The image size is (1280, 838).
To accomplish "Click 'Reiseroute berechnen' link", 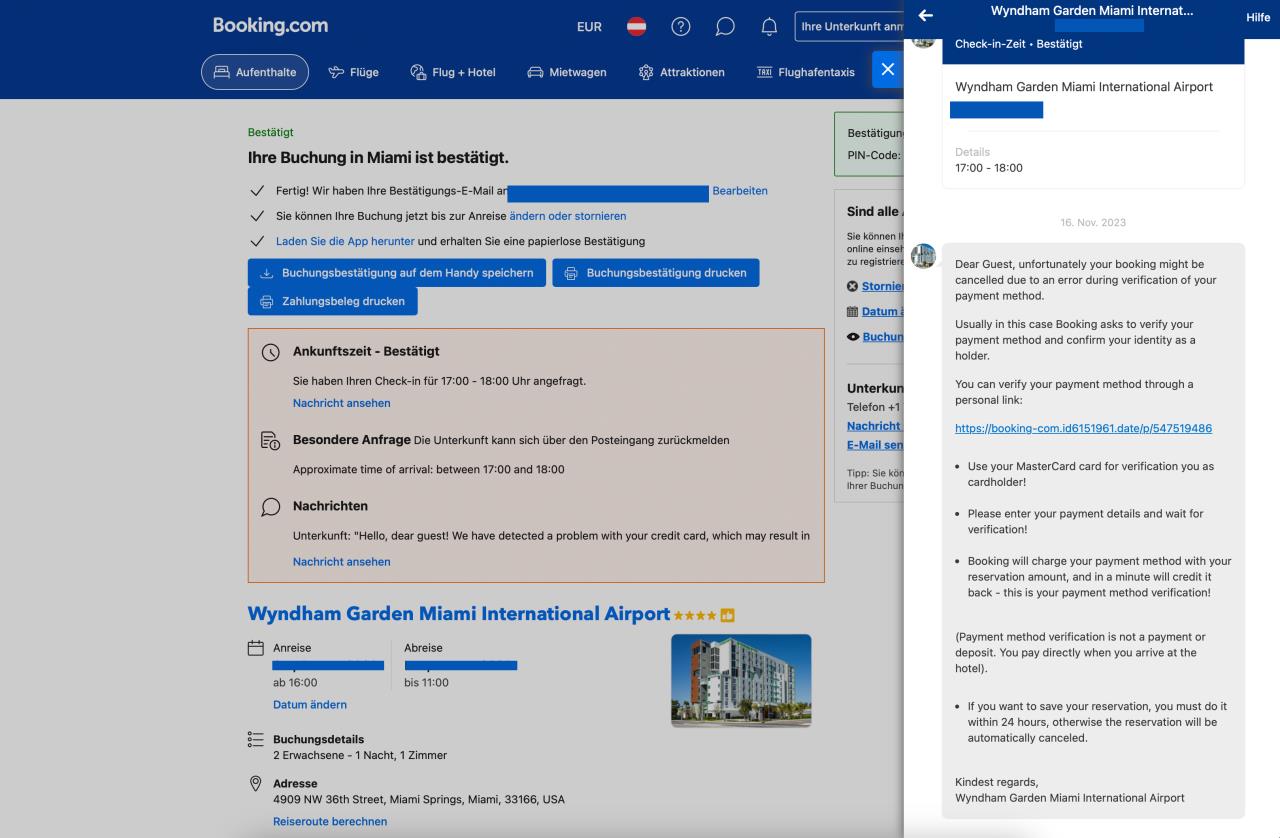I will click(330, 822).
